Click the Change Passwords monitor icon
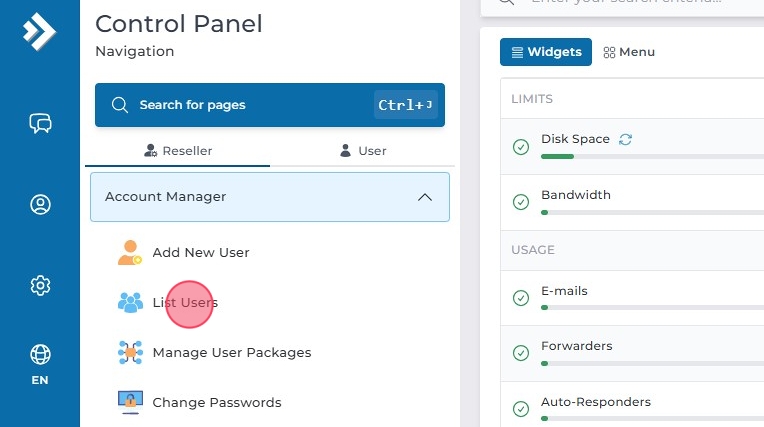Image resolution: width=764 pixels, height=427 pixels. (x=130, y=403)
